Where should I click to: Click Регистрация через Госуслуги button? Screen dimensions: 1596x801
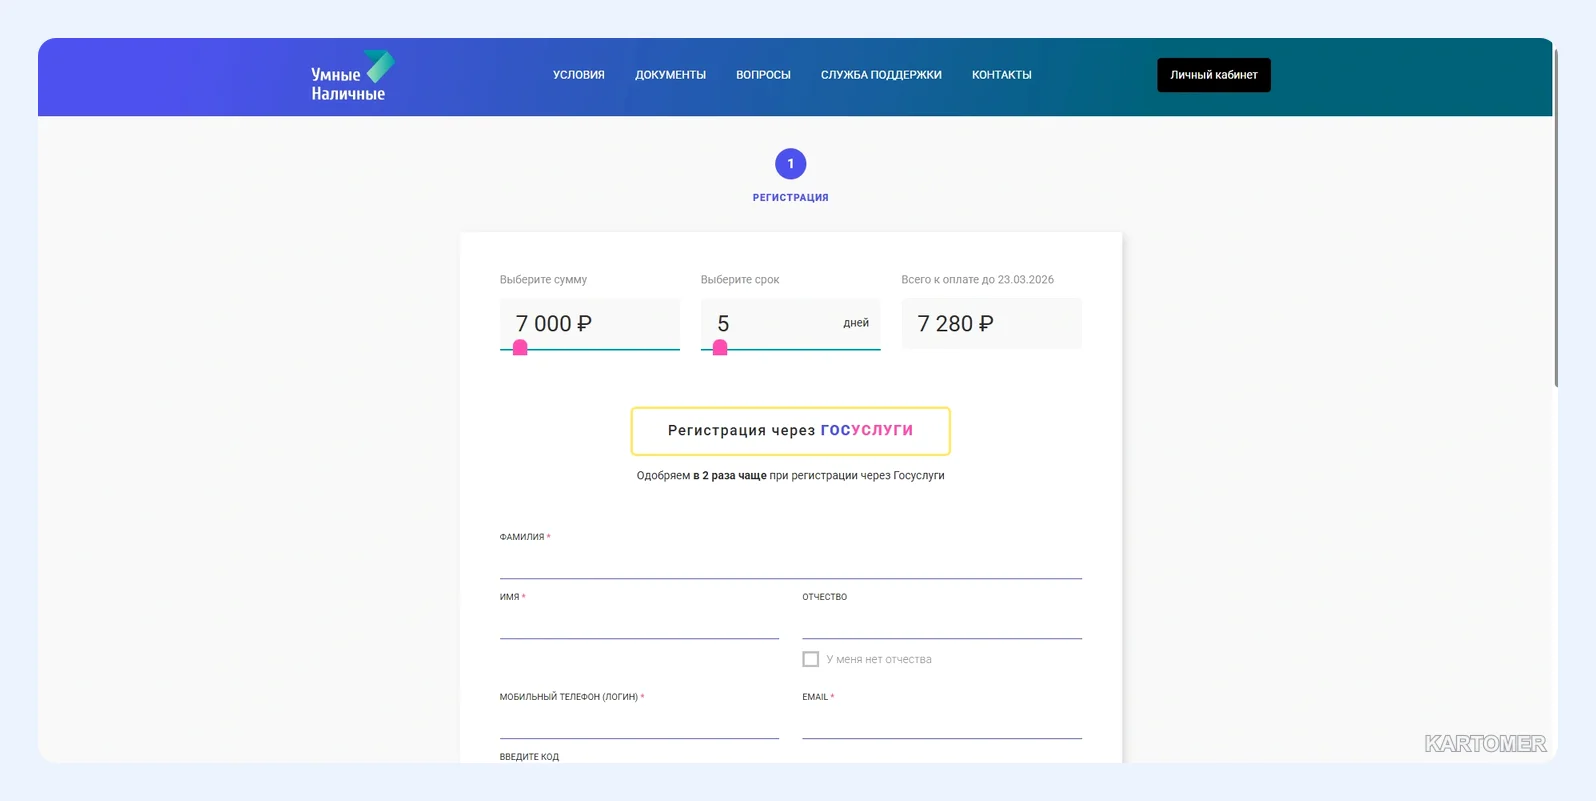(x=790, y=431)
